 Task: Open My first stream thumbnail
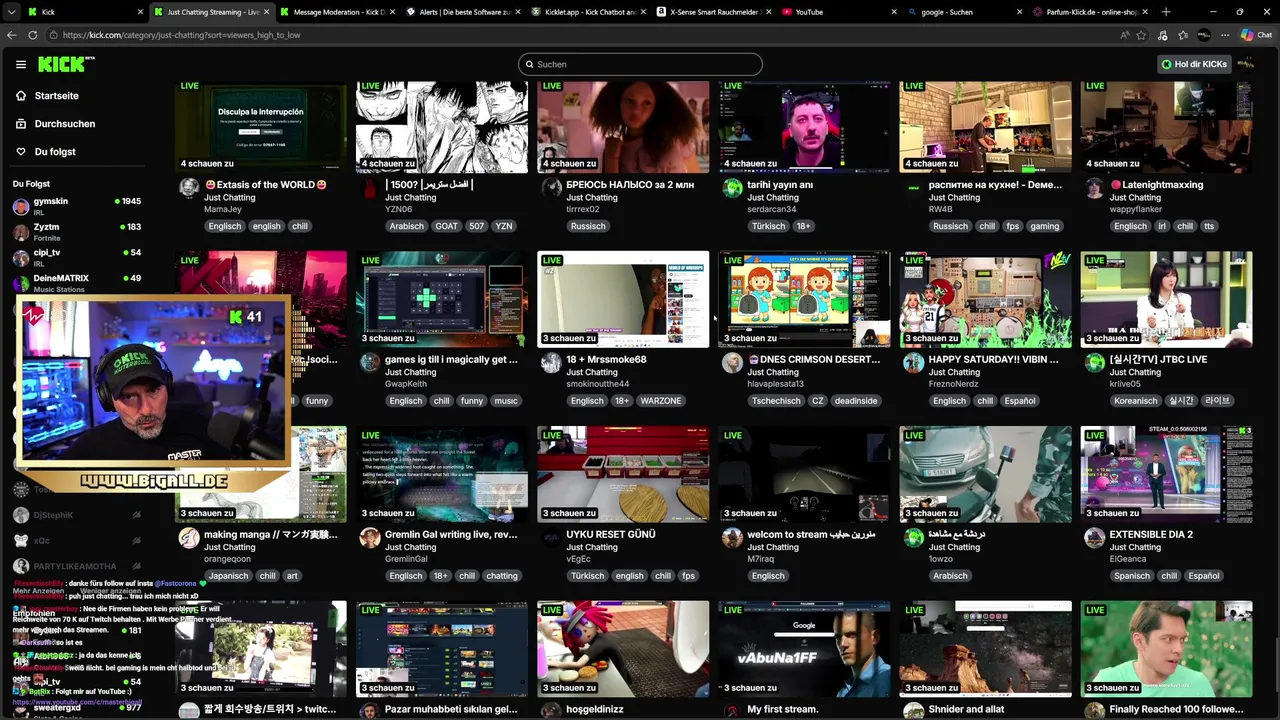804,648
